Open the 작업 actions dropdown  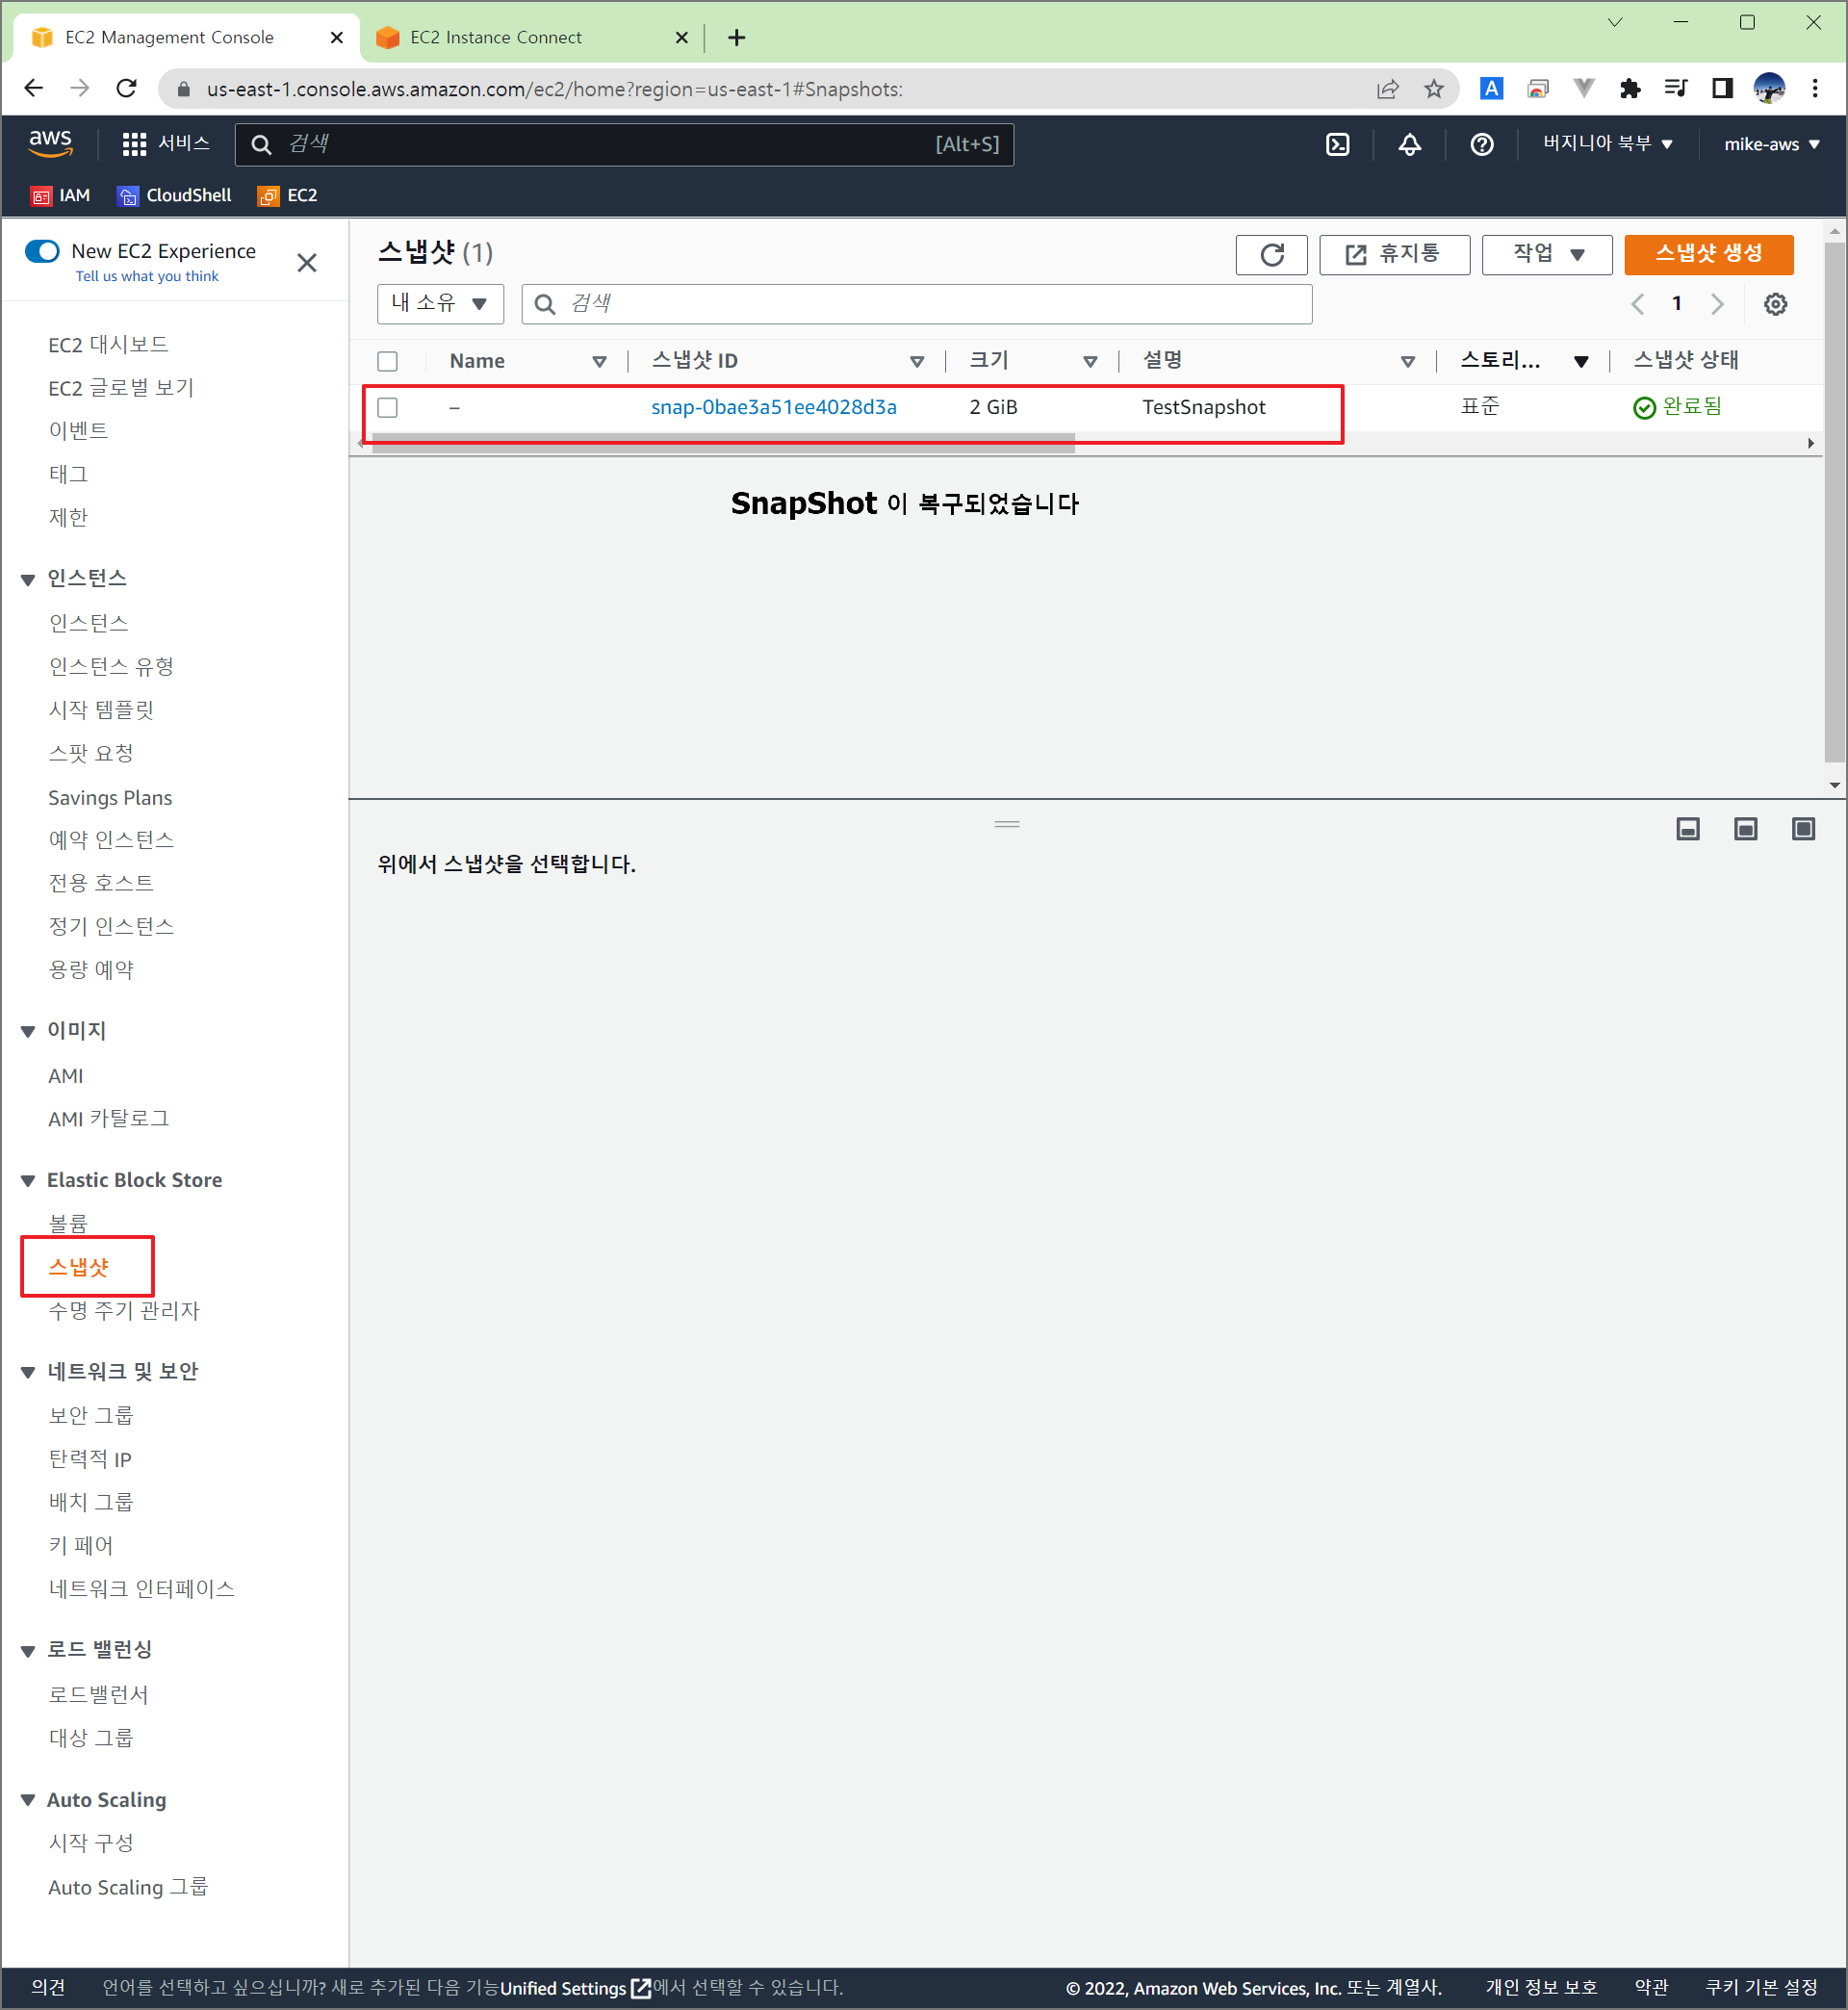tap(1546, 254)
